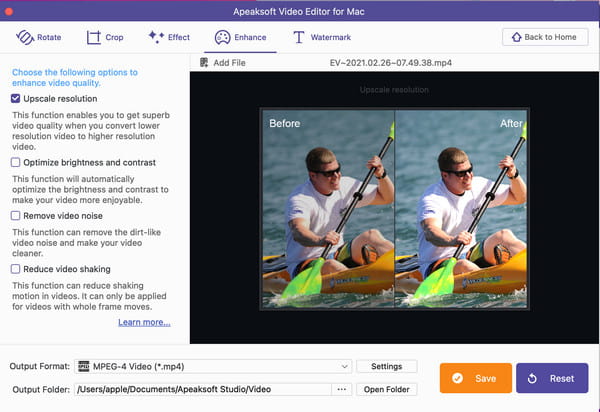Click the Watermark T icon
This screenshot has width=600, height=412.
pyautogui.click(x=298, y=37)
